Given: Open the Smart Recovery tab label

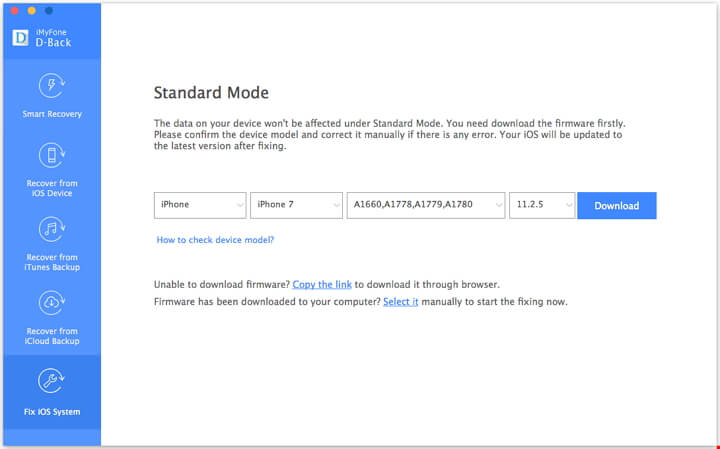Looking at the screenshot, I should coord(52,114).
